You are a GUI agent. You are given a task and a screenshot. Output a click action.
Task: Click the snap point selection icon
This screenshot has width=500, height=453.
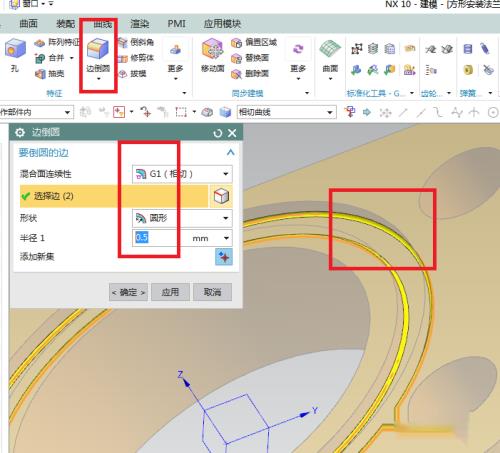tap(119, 112)
